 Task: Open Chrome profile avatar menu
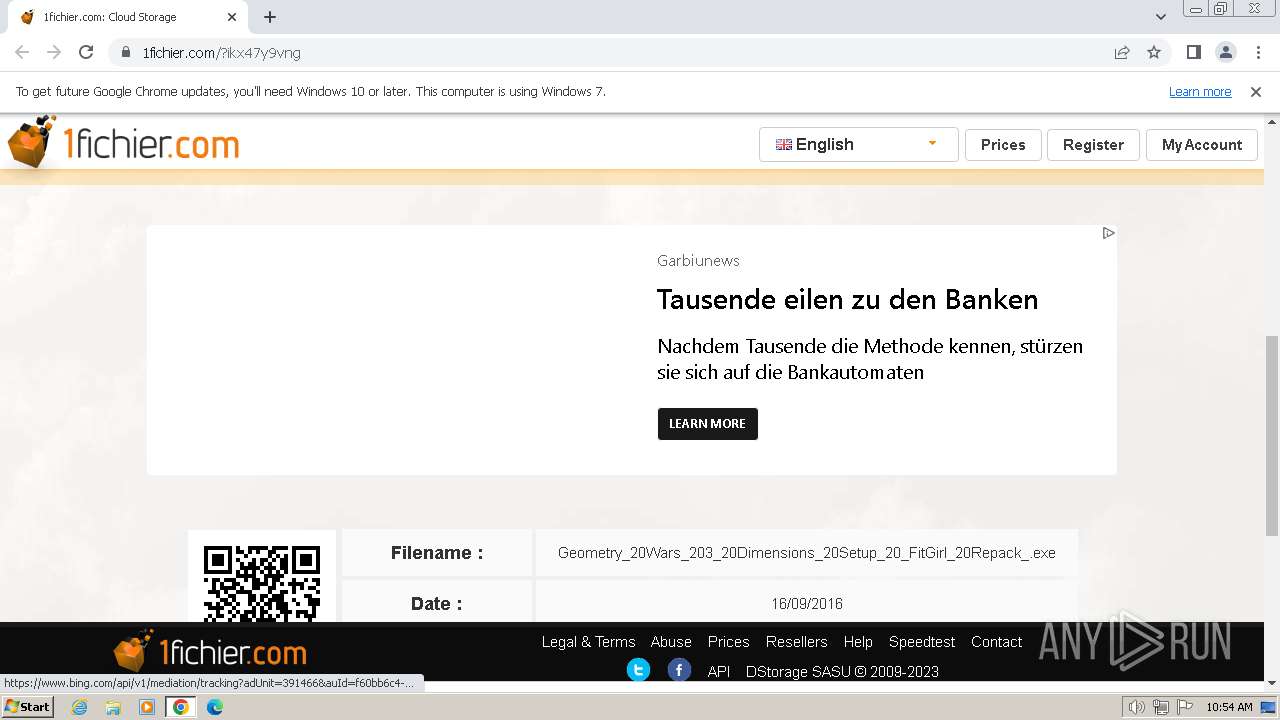click(1225, 52)
